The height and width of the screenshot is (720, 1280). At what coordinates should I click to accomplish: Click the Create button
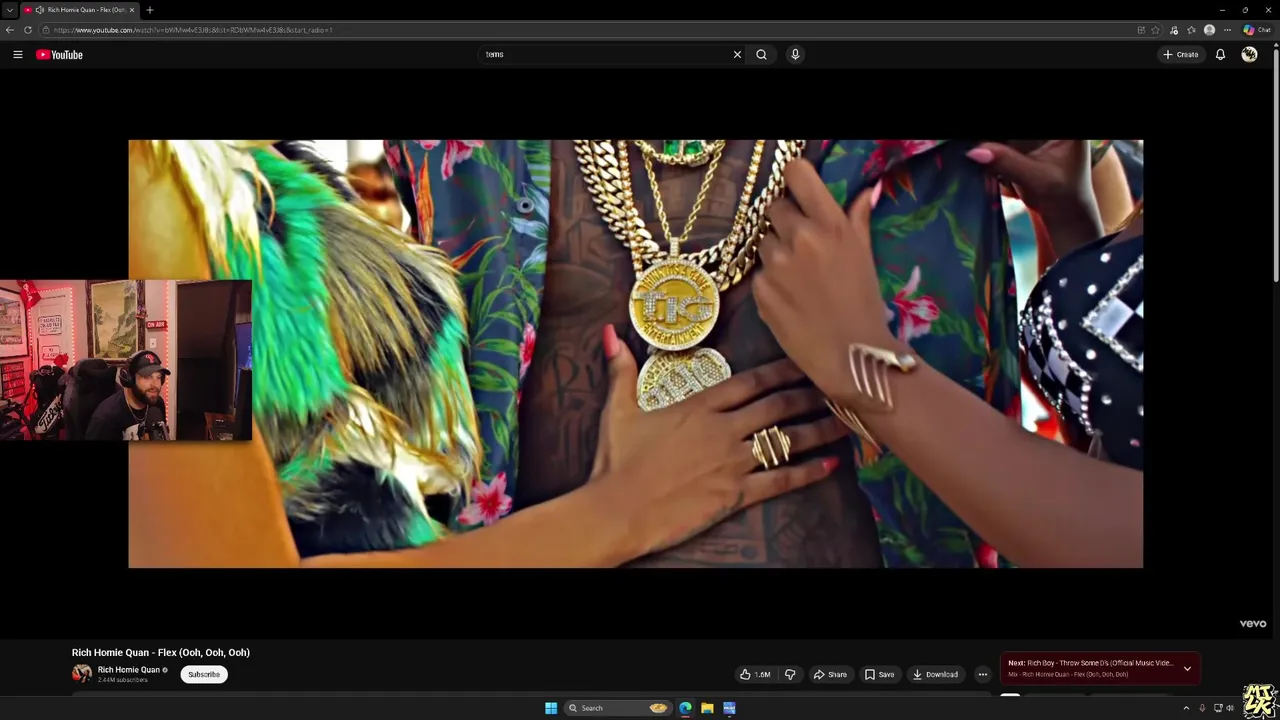point(1181,55)
